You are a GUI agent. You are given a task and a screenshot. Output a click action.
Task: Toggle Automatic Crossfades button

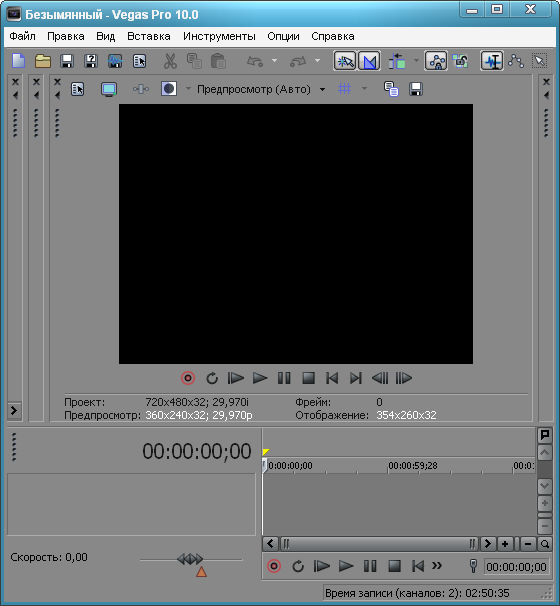[x=369, y=61]
